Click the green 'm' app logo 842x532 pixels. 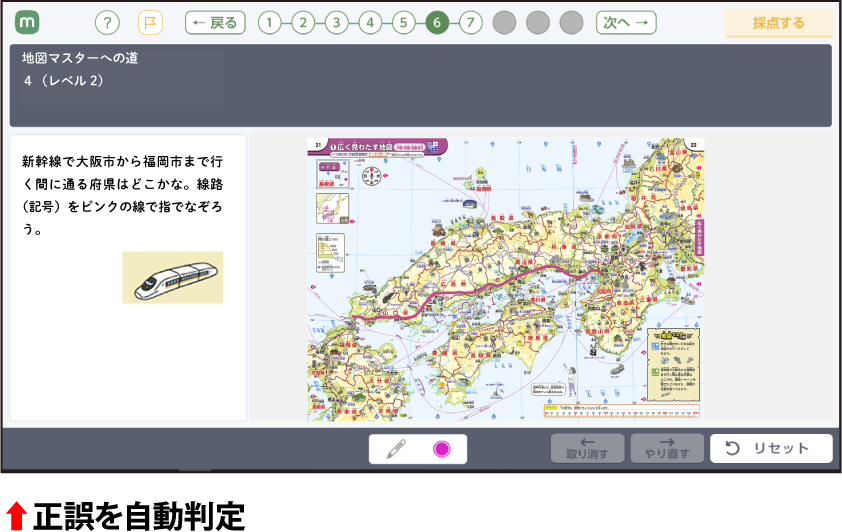coord(27,22)
